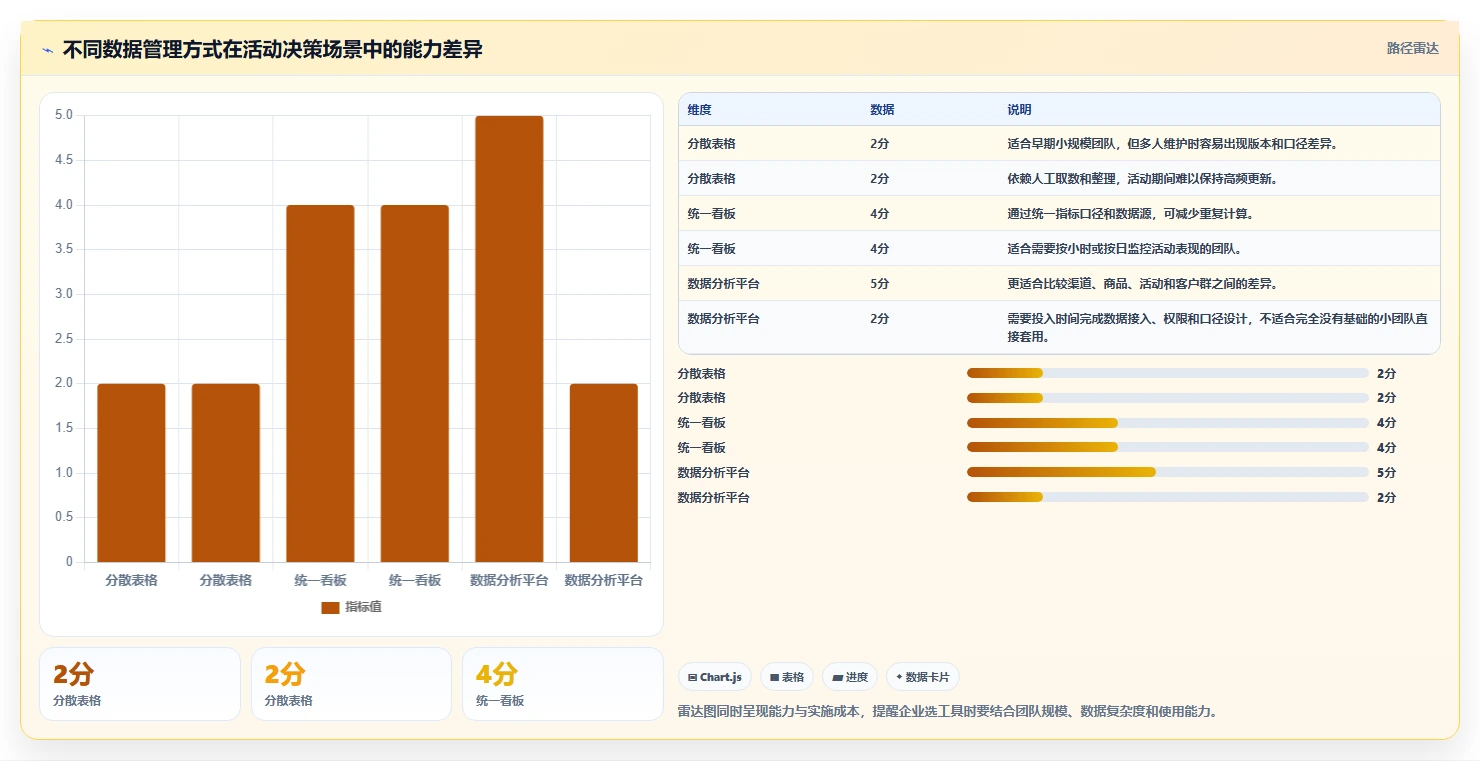
Task: Select the panel title 不同数据管理方式在活动决策场景中的能力差异
Action: click(273, 49)
